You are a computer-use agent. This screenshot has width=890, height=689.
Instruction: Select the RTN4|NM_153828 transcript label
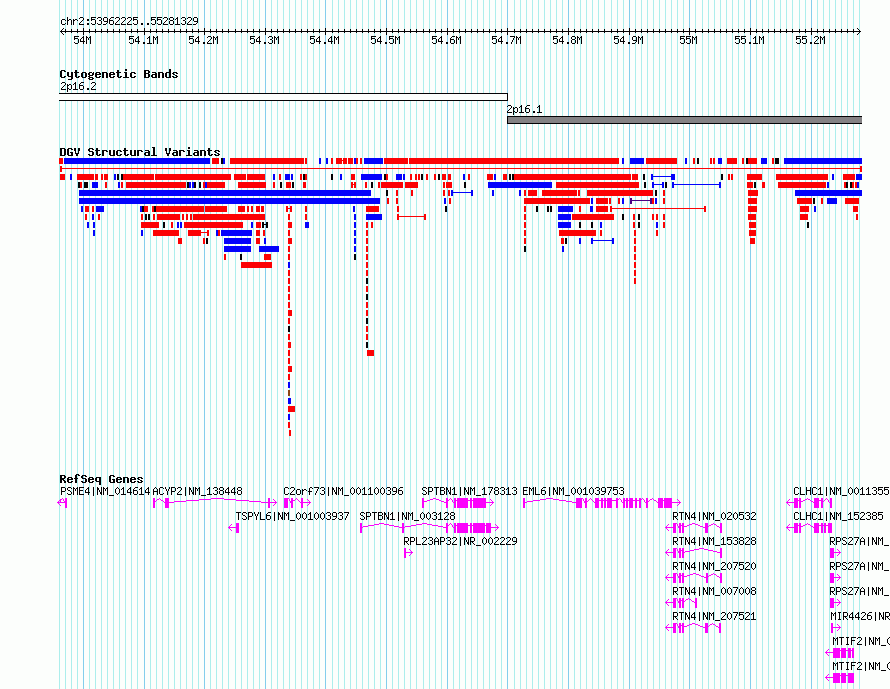714,541
